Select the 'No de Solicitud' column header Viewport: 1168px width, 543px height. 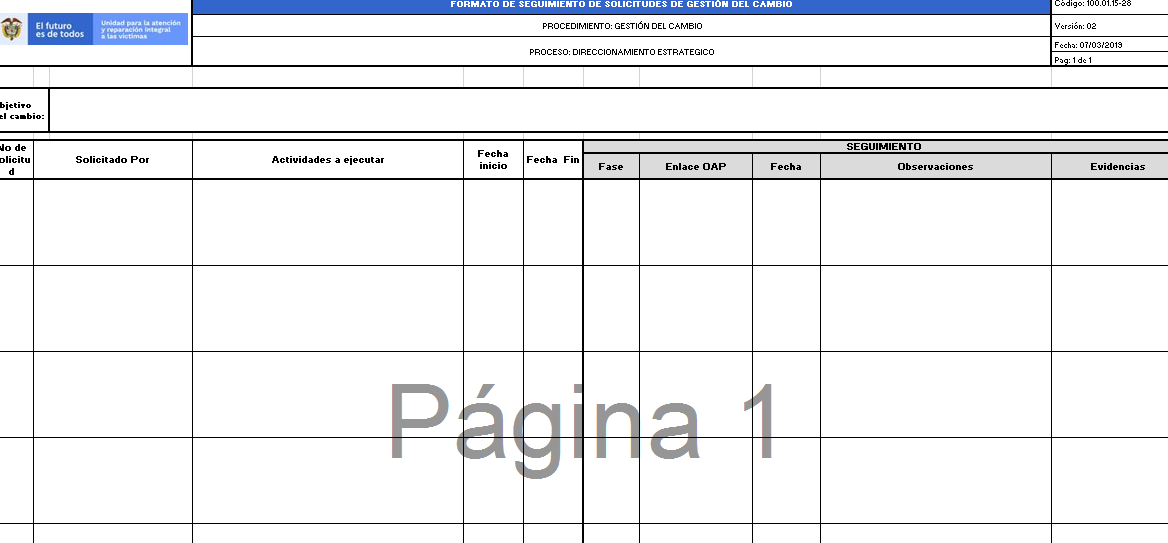tap(16, 159)
